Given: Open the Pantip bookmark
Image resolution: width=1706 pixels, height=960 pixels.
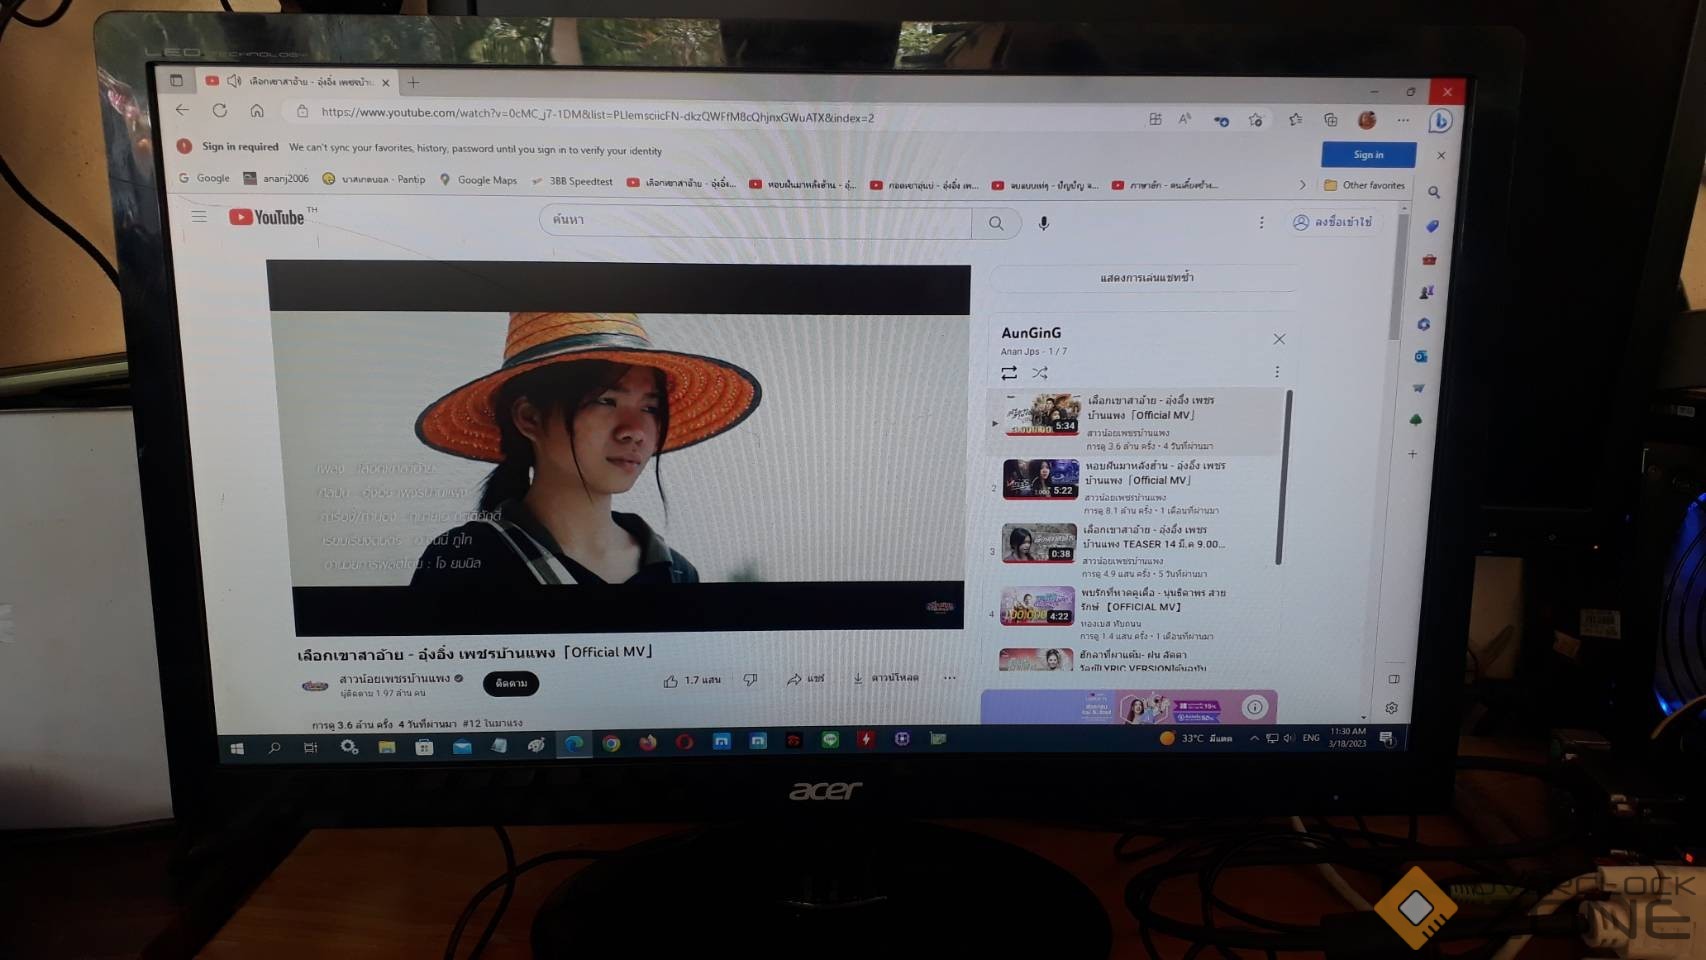Looking at the screenshot, I should pyautogui.click(x=374, y=179).
